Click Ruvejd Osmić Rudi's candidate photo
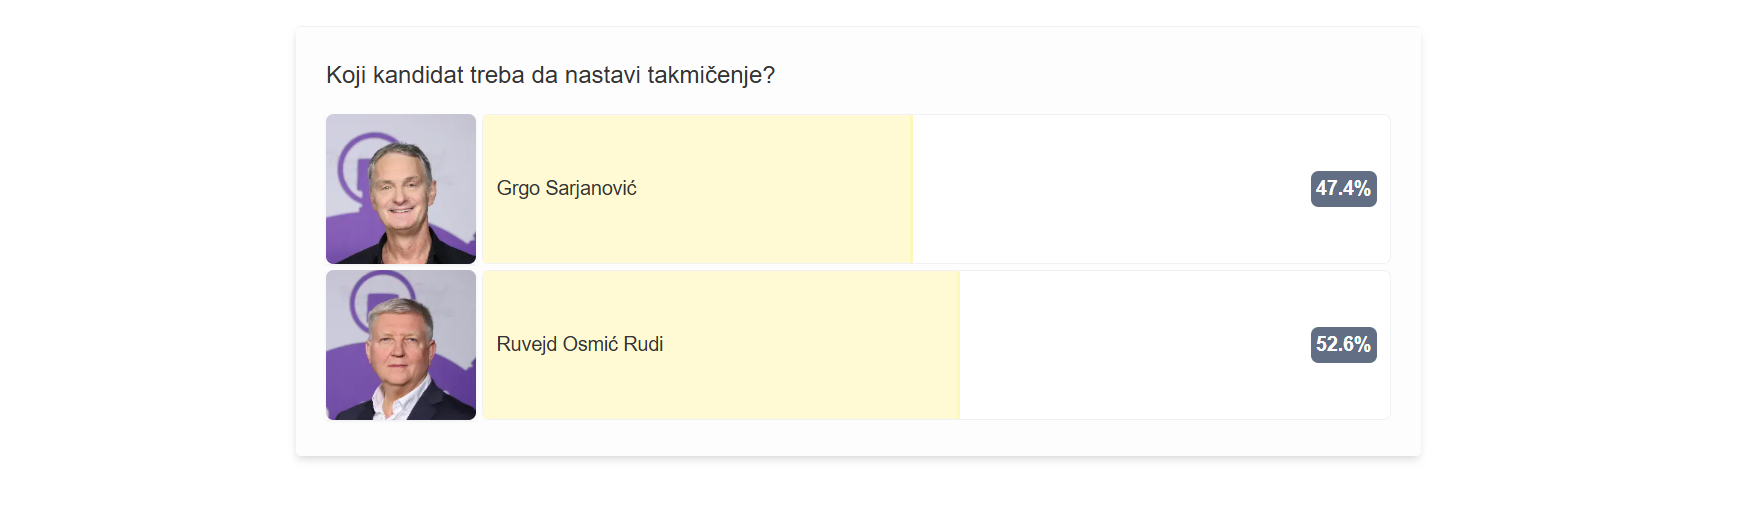1741x509 pixels. (x=400, y=345)
